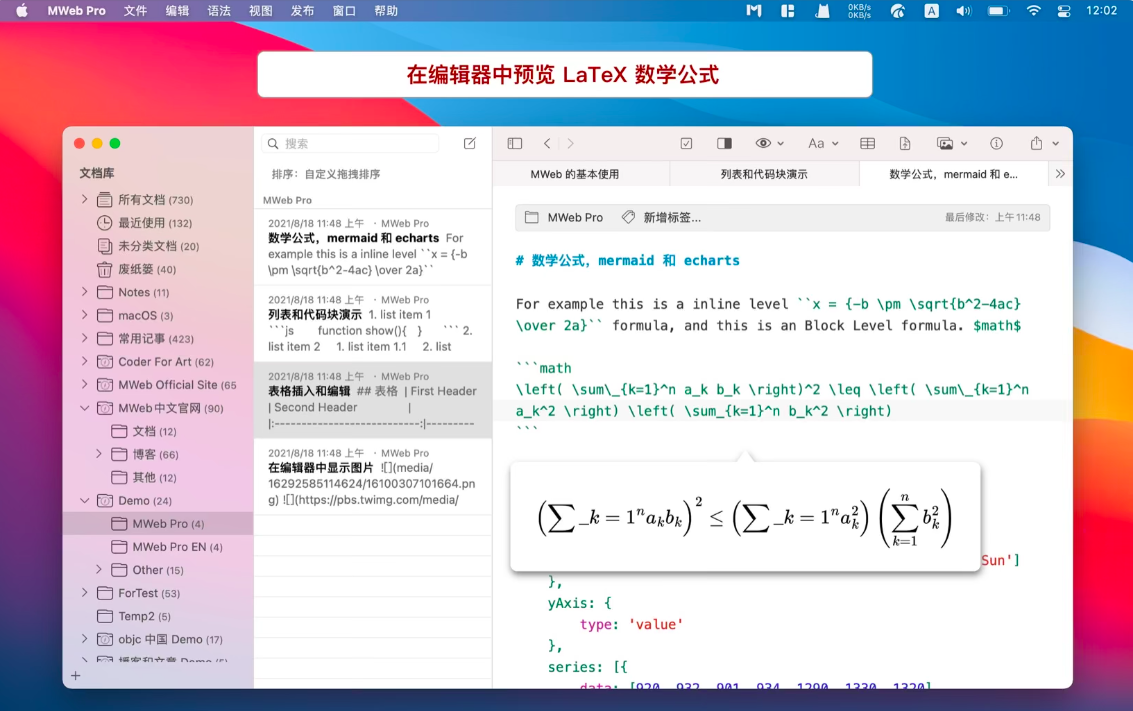Select the MWeb Pro EN folder
This screenshot has height=711, width=1133.
click(168, 547)
